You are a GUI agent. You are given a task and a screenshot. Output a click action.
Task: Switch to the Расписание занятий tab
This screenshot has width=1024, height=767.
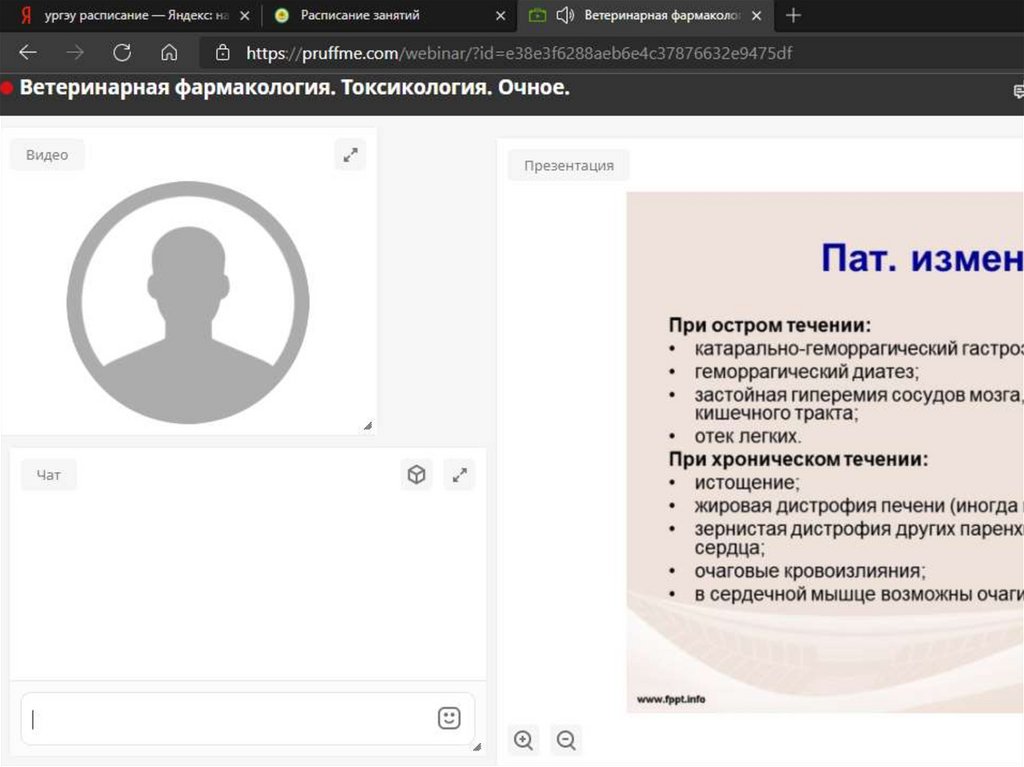pyautogui.click(x=360, y=16)
